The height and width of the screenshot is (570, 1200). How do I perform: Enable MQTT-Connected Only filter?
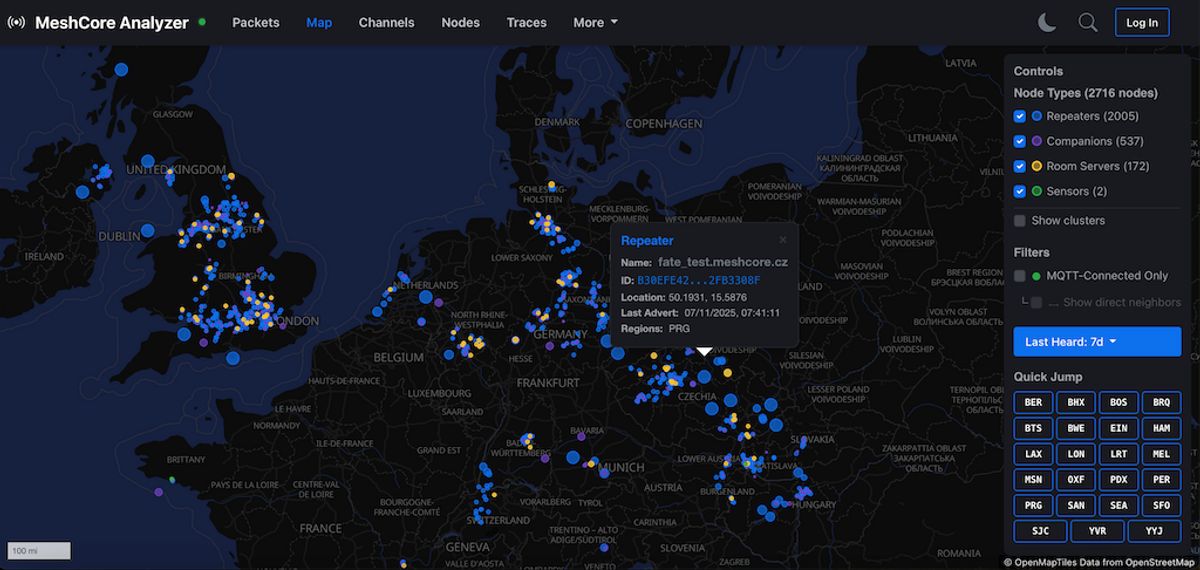click(x=1020, y=276)
